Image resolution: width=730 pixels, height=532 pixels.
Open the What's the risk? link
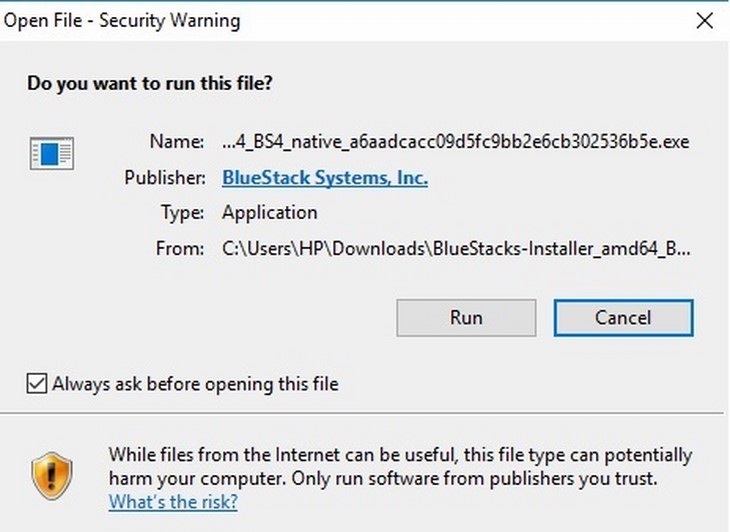tap(173, 502)
